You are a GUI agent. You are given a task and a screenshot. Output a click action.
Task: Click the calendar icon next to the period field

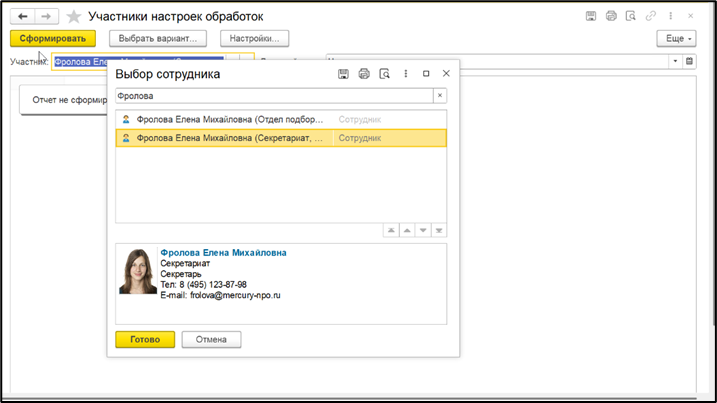690,61
